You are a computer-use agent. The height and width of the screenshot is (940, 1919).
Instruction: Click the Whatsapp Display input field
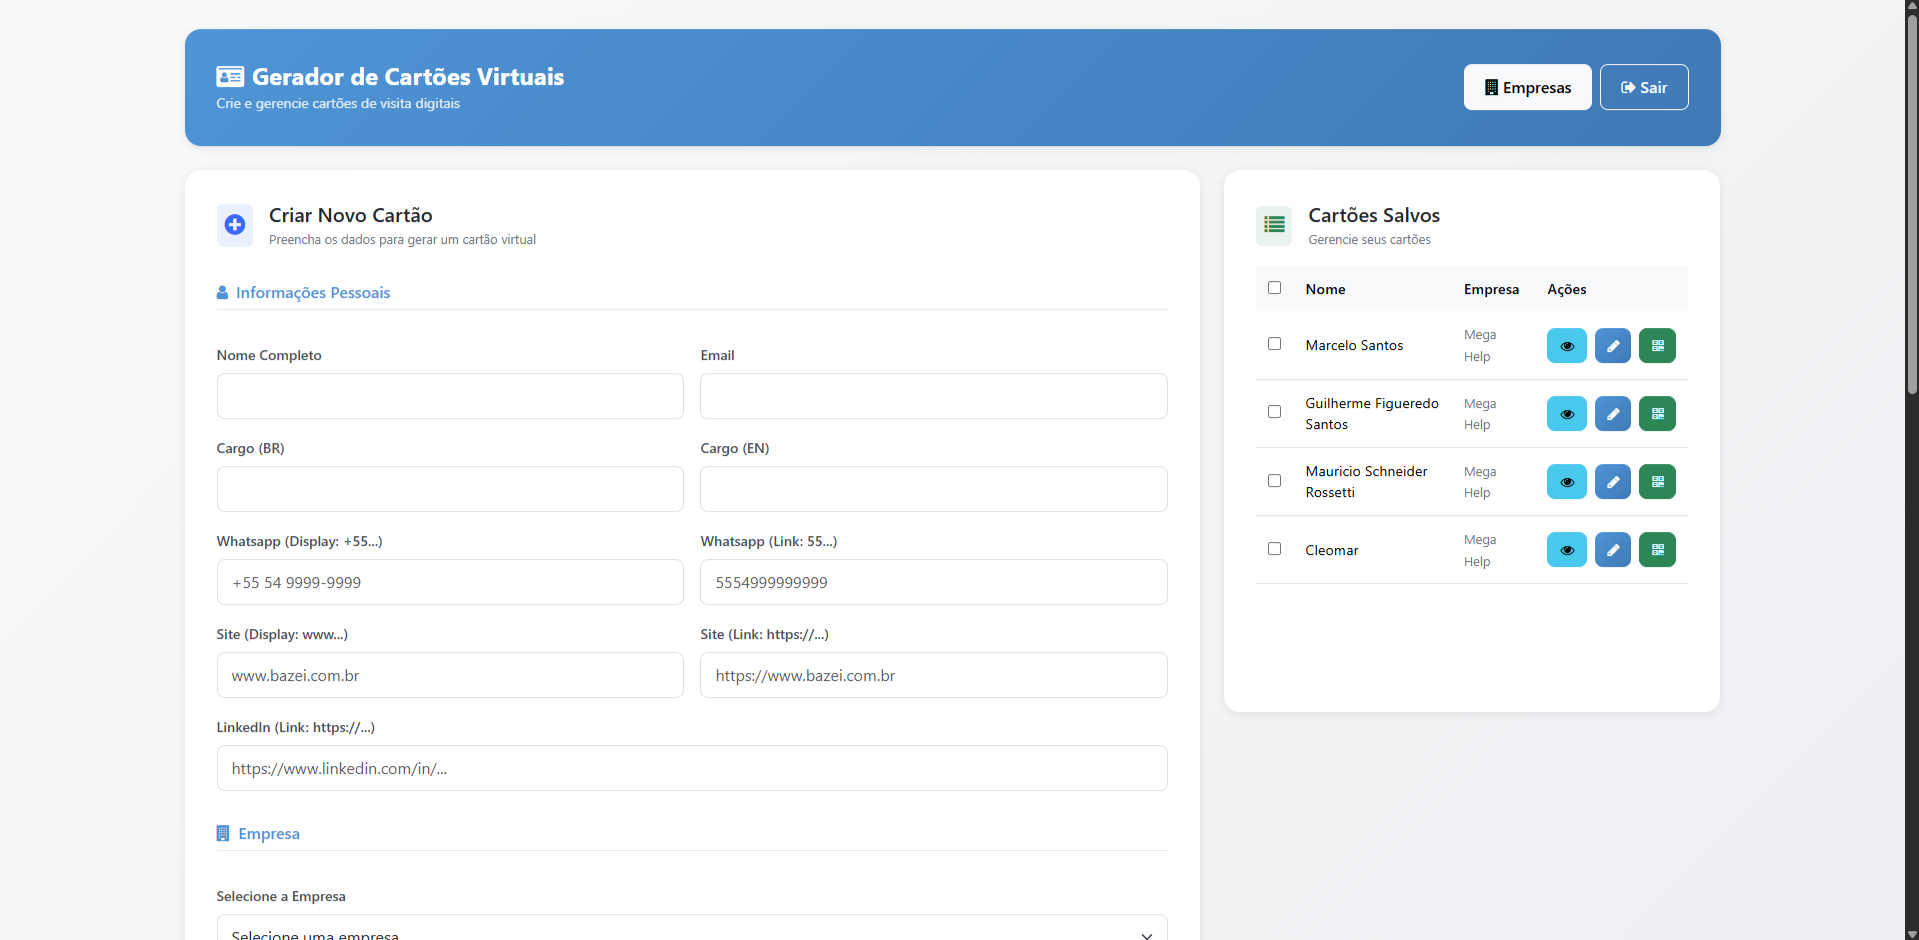pyautogui.click(x=450, y=582)
